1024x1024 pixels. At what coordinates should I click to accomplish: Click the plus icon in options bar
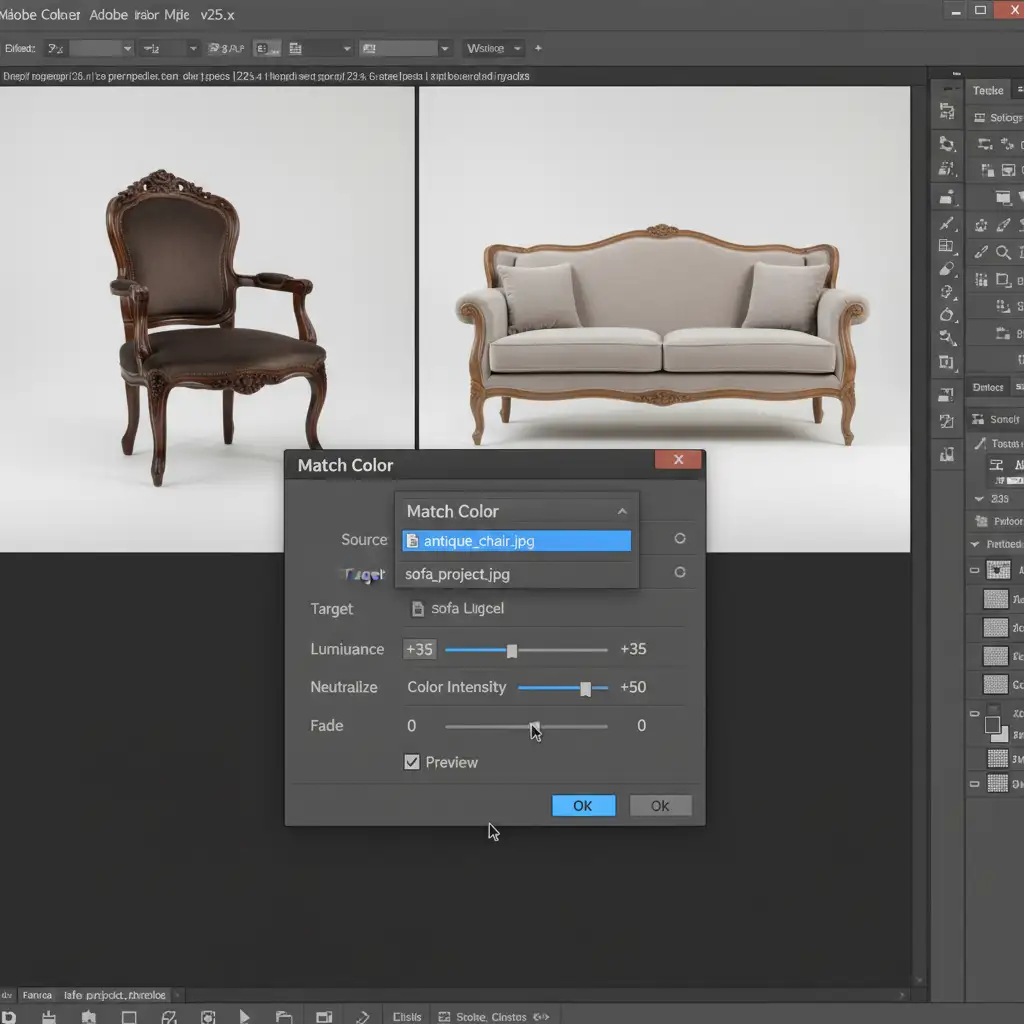pyautogui.click(x=538, y=48)
